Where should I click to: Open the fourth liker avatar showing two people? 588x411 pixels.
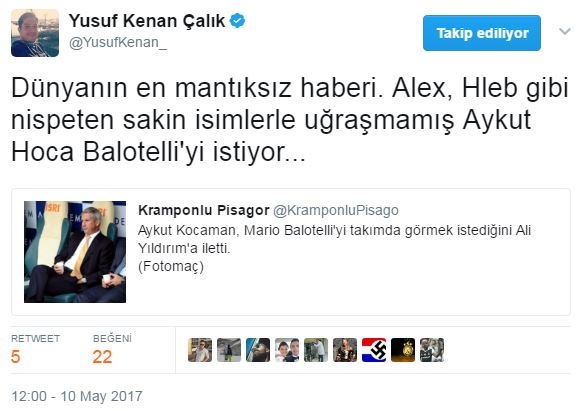[x=287, y=350]
